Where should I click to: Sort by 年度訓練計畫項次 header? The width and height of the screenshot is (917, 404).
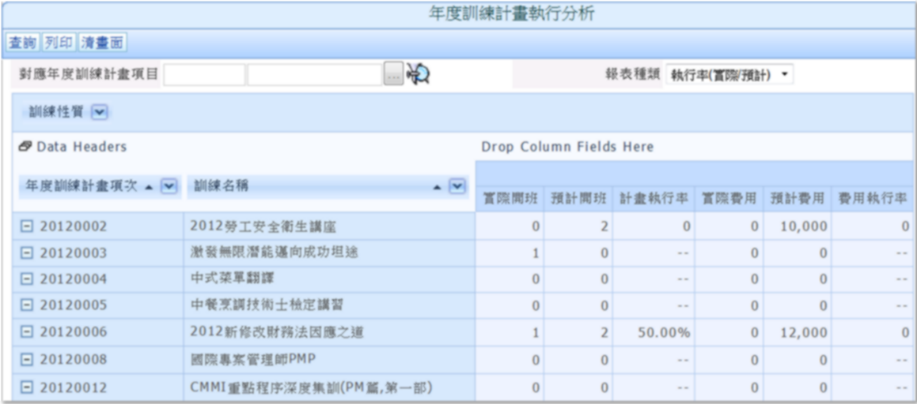pos(82,186)
